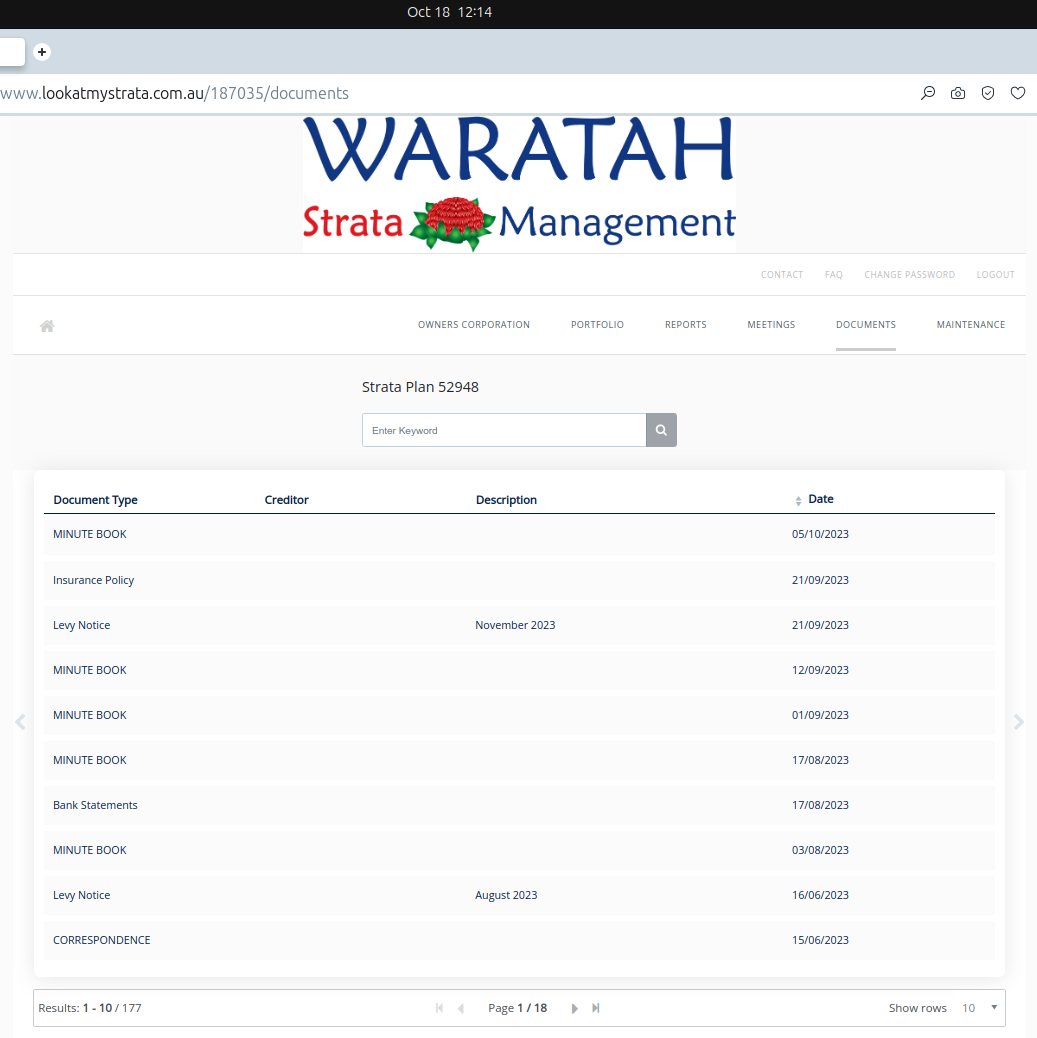Screen dimensions: 1037x1038
Task: Click the Page 1 / 18 indicator
Action: [517, 1008]
